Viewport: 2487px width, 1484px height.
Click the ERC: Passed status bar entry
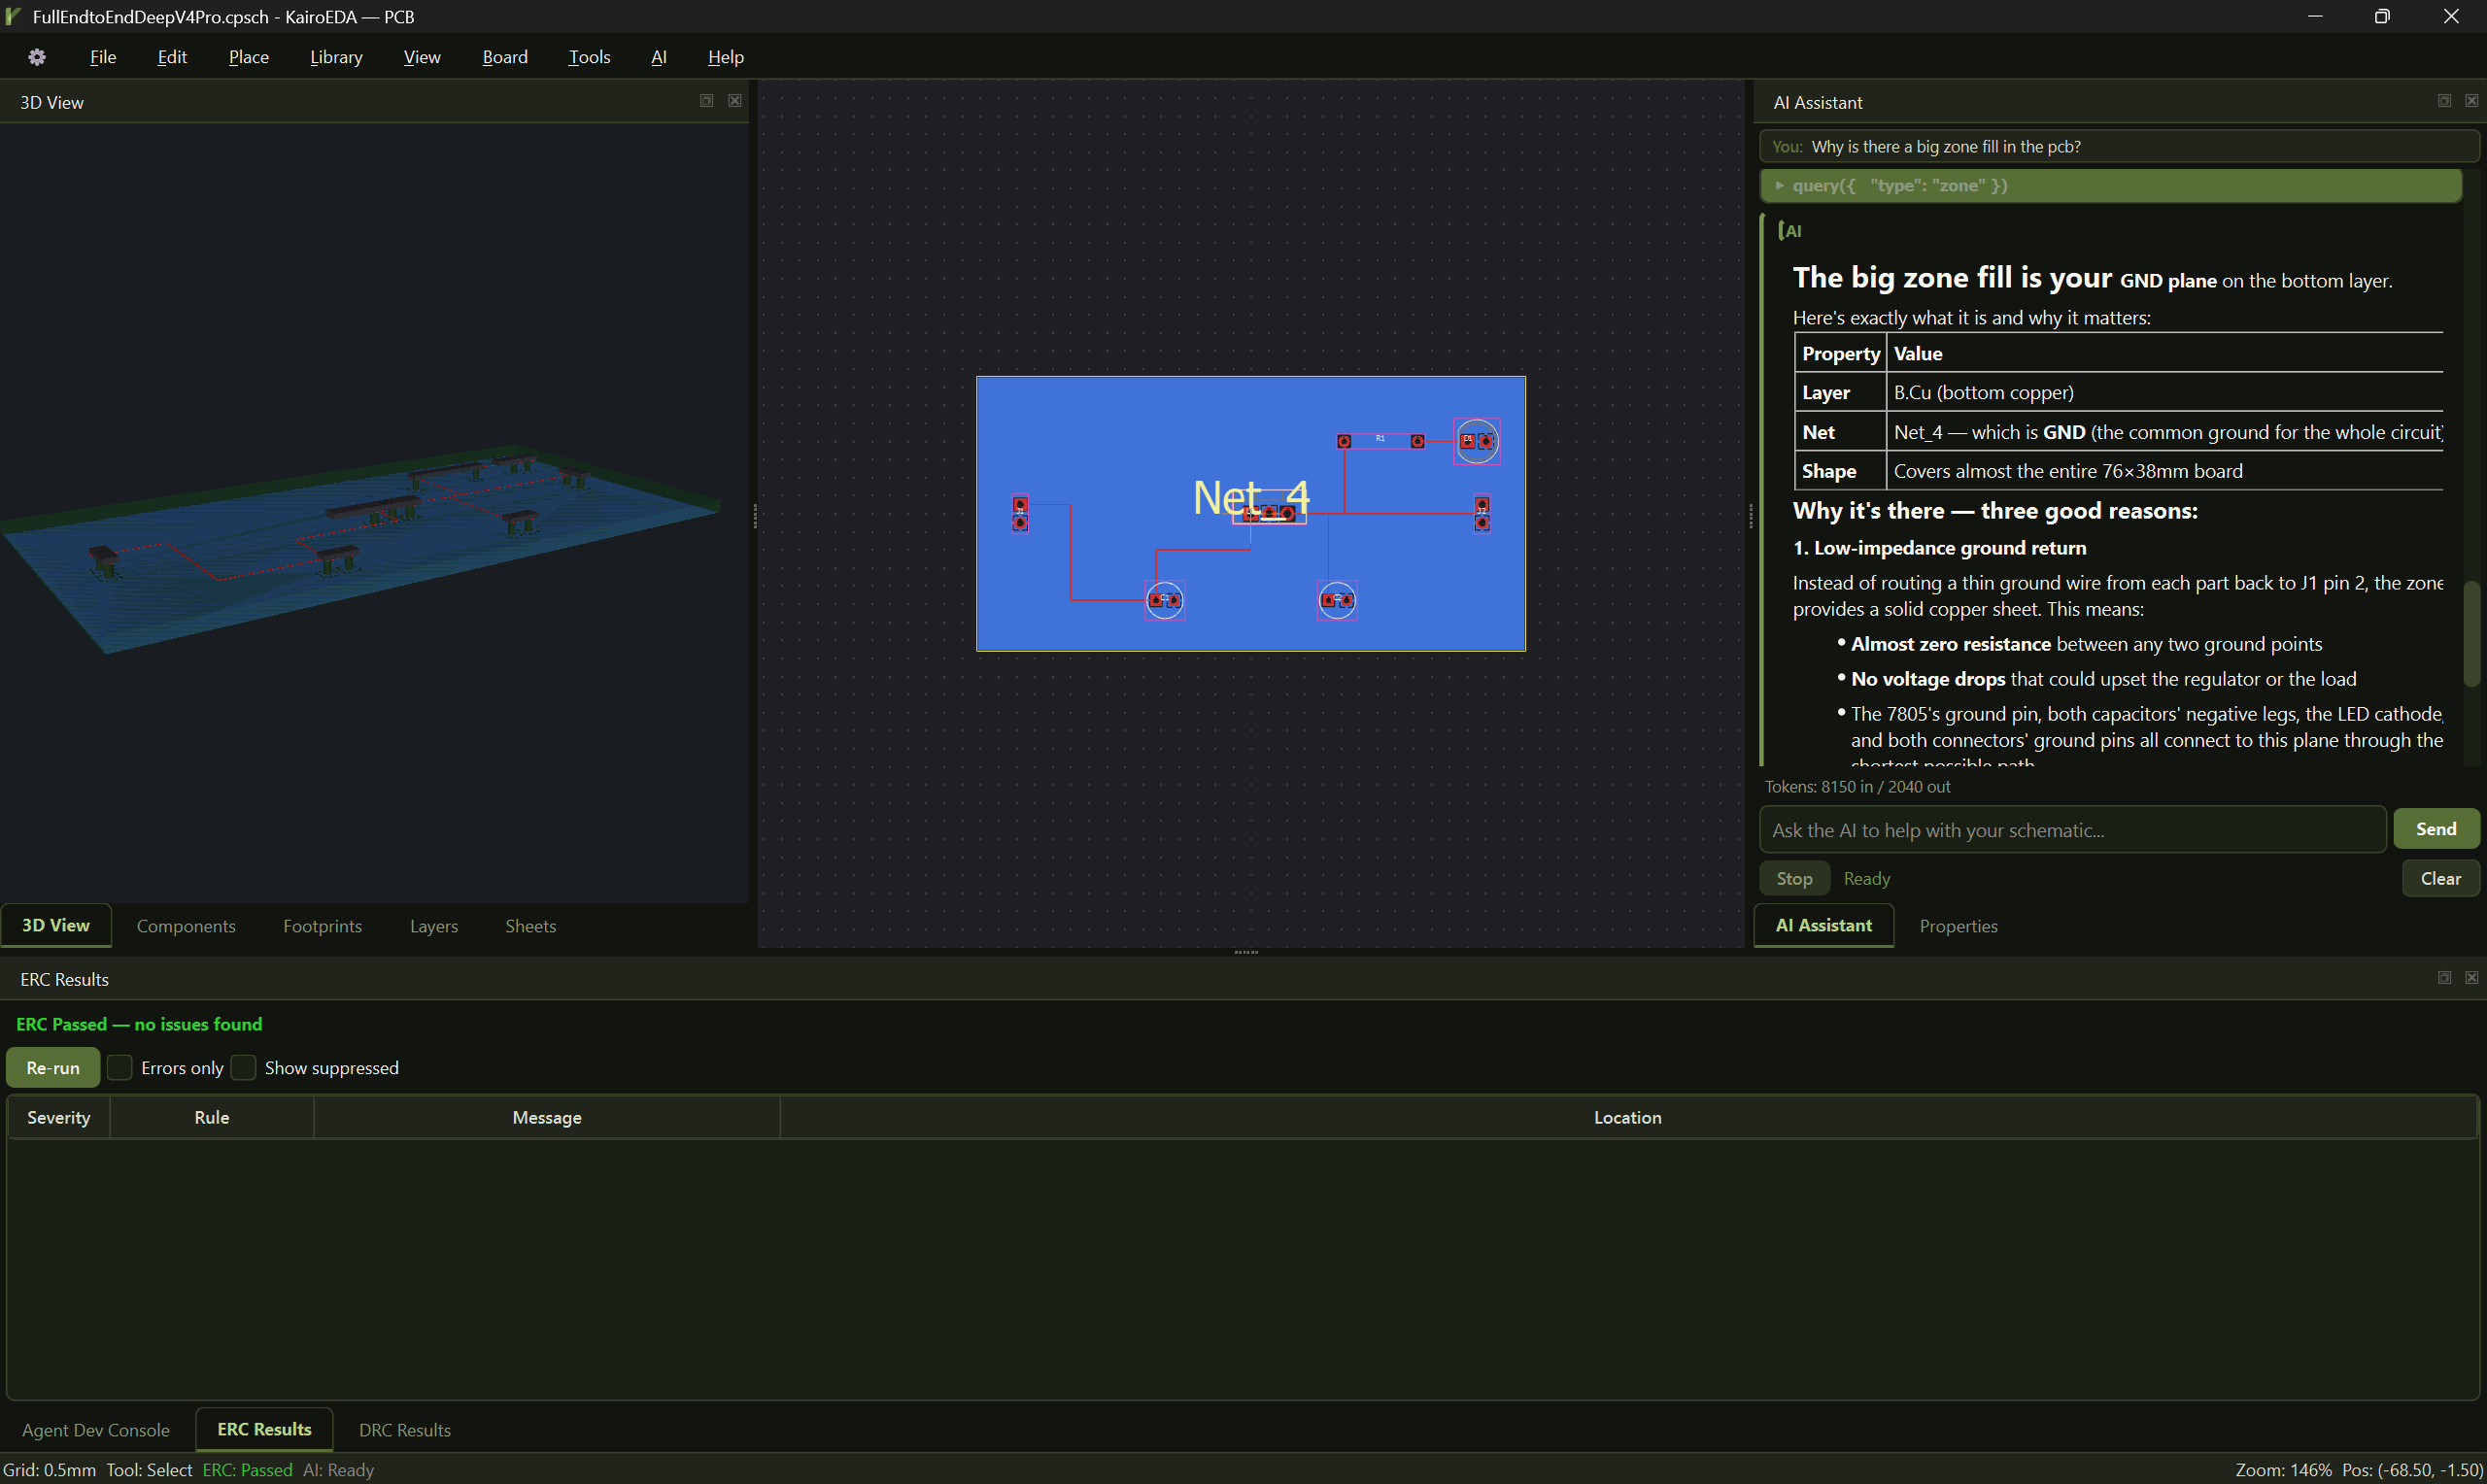(x=247, y=1470)
